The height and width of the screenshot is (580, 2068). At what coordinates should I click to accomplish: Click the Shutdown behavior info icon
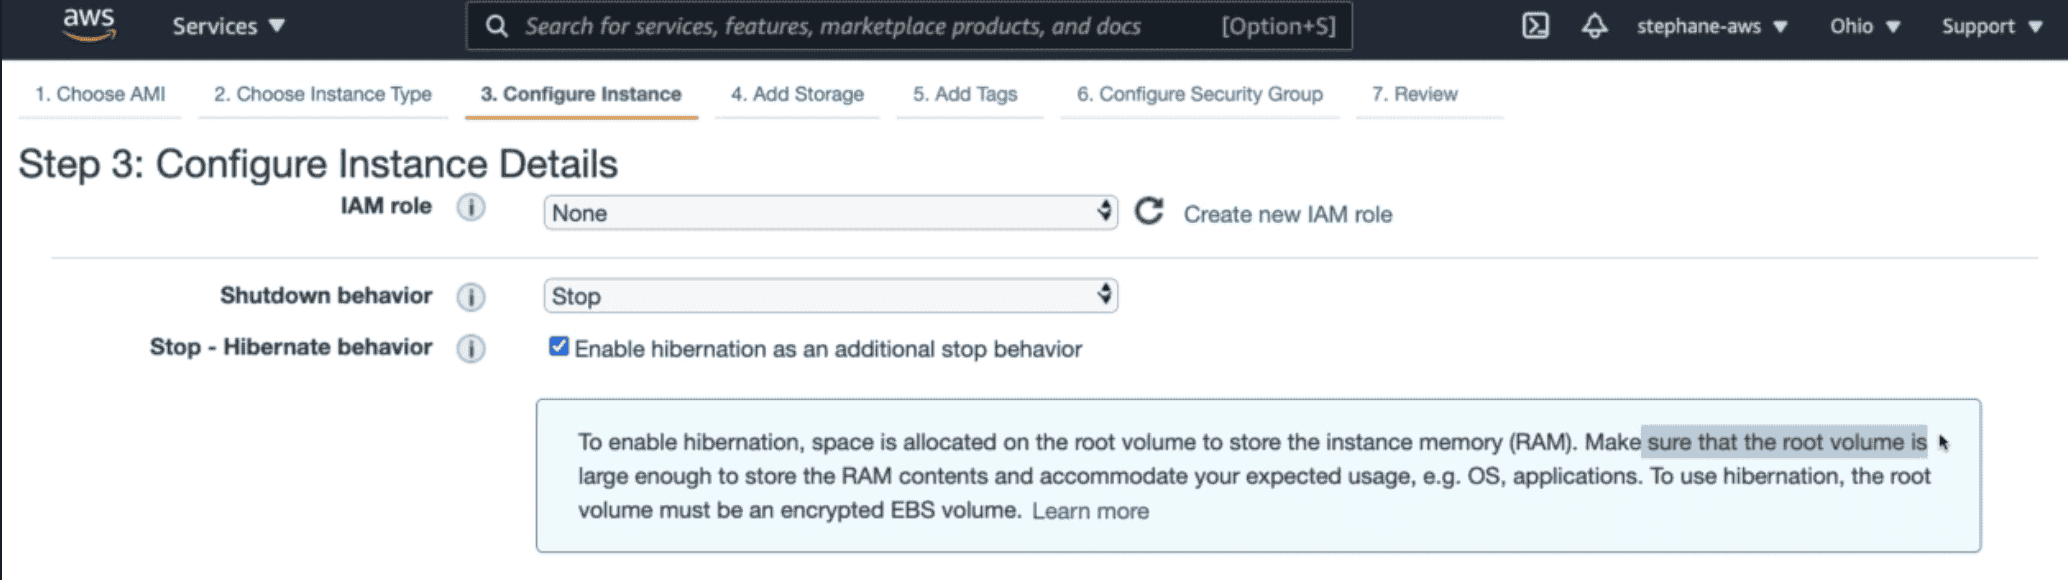(471, 297)
